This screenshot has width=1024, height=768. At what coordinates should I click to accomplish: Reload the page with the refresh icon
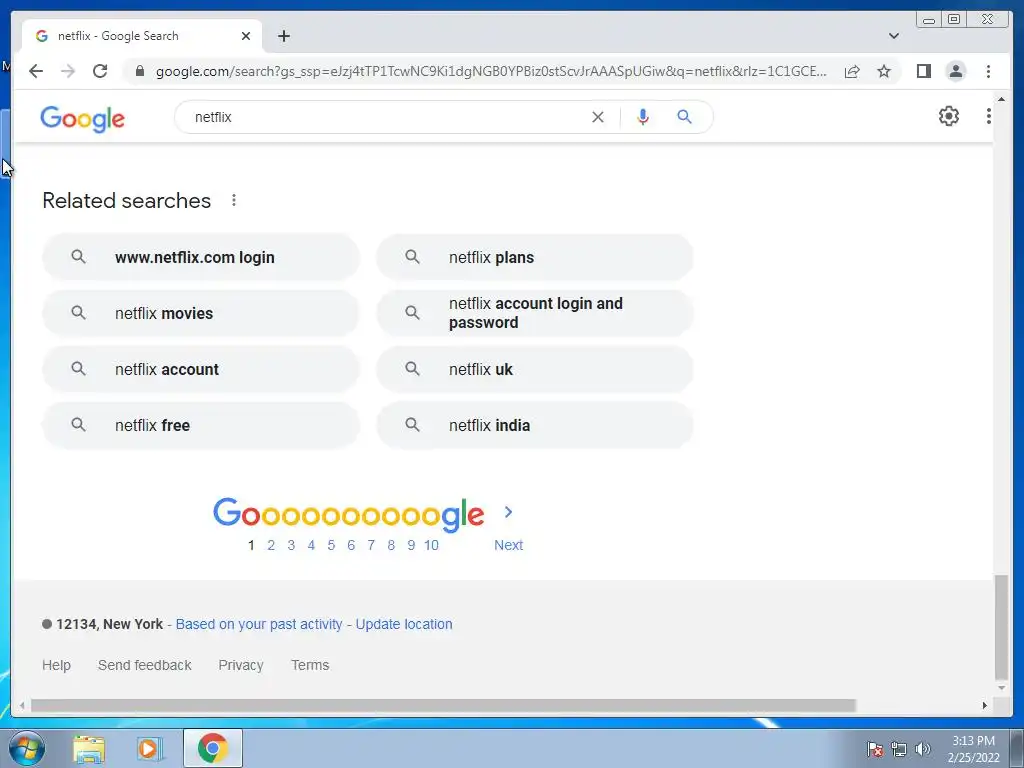[100, 71]
